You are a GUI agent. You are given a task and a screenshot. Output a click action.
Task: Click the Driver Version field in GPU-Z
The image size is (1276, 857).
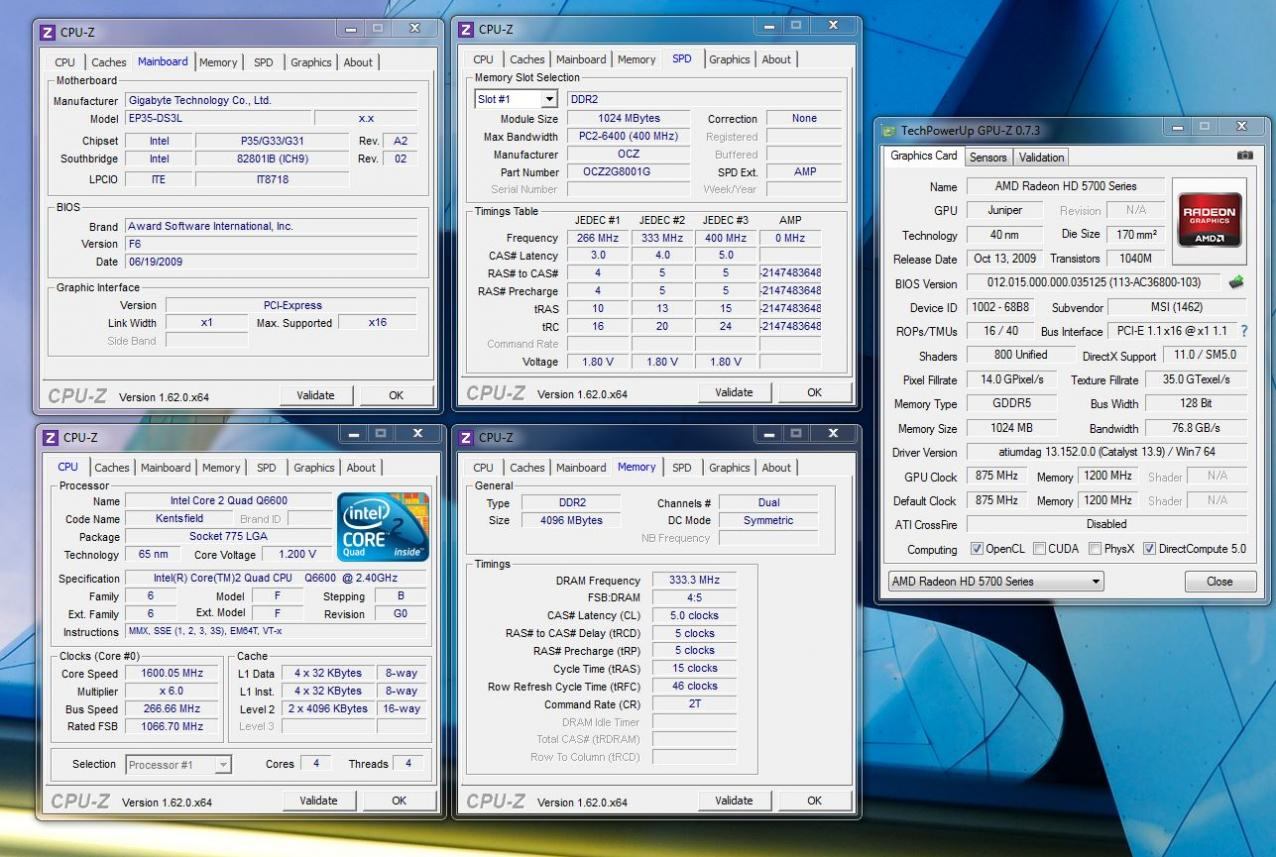[x=1107, y=452]
